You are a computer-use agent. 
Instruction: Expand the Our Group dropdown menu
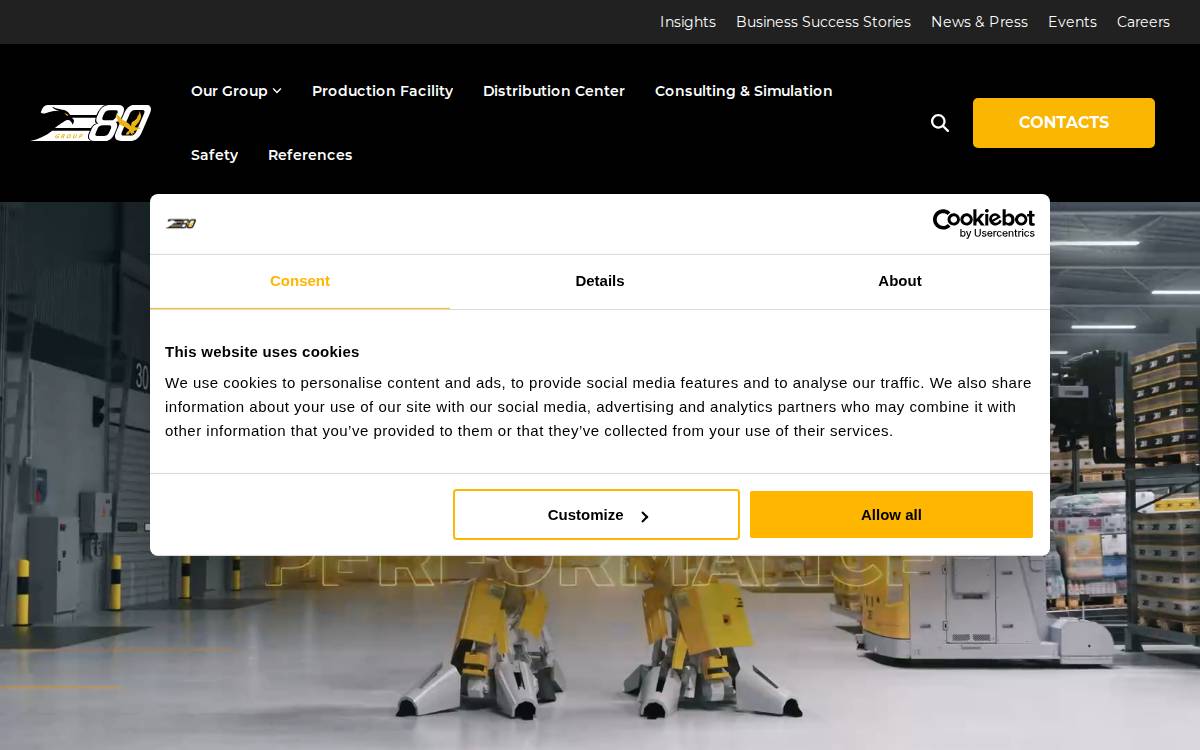(x=236, y=91)
